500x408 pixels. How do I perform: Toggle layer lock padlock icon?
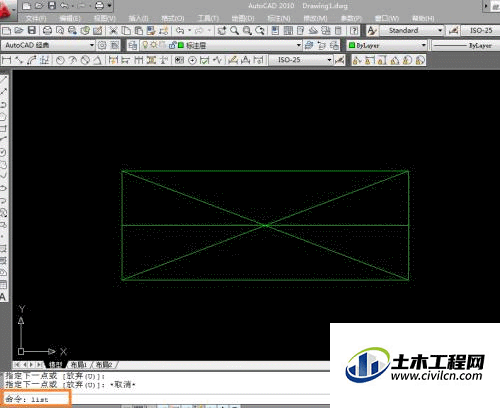coord(172,45)
